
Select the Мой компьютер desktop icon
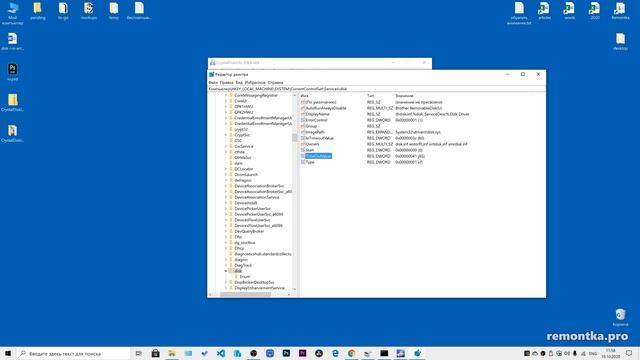[x=13, y=13]
